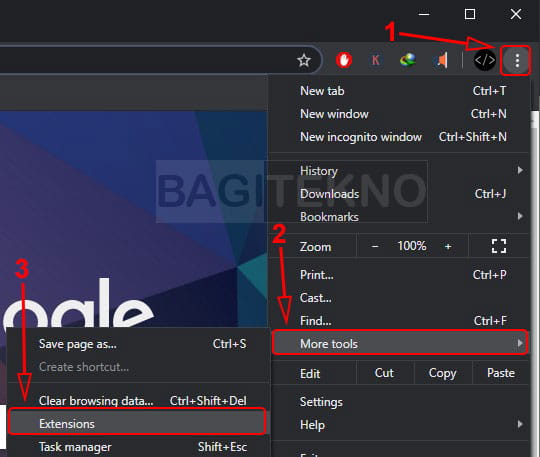
Task: Increase zoom with the plus button
Action: pos(448,246)
